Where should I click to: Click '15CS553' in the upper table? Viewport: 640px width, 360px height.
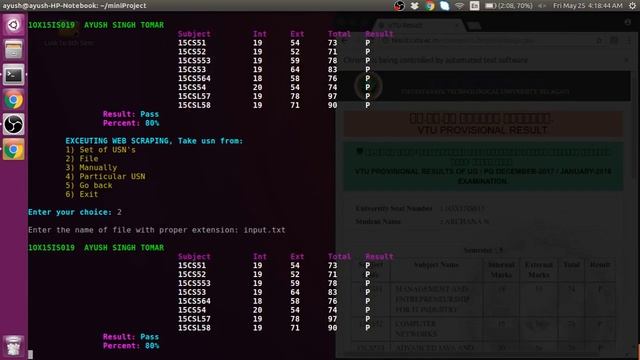point(194,60)
